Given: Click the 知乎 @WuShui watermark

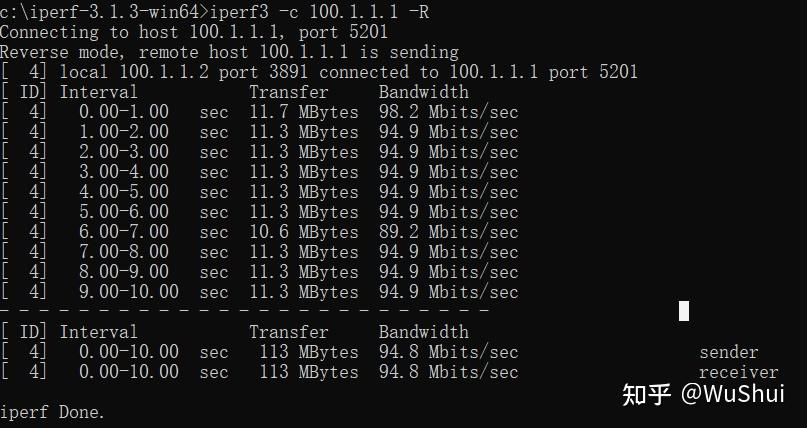Looking at the screenshot, I should coord(703,395).
